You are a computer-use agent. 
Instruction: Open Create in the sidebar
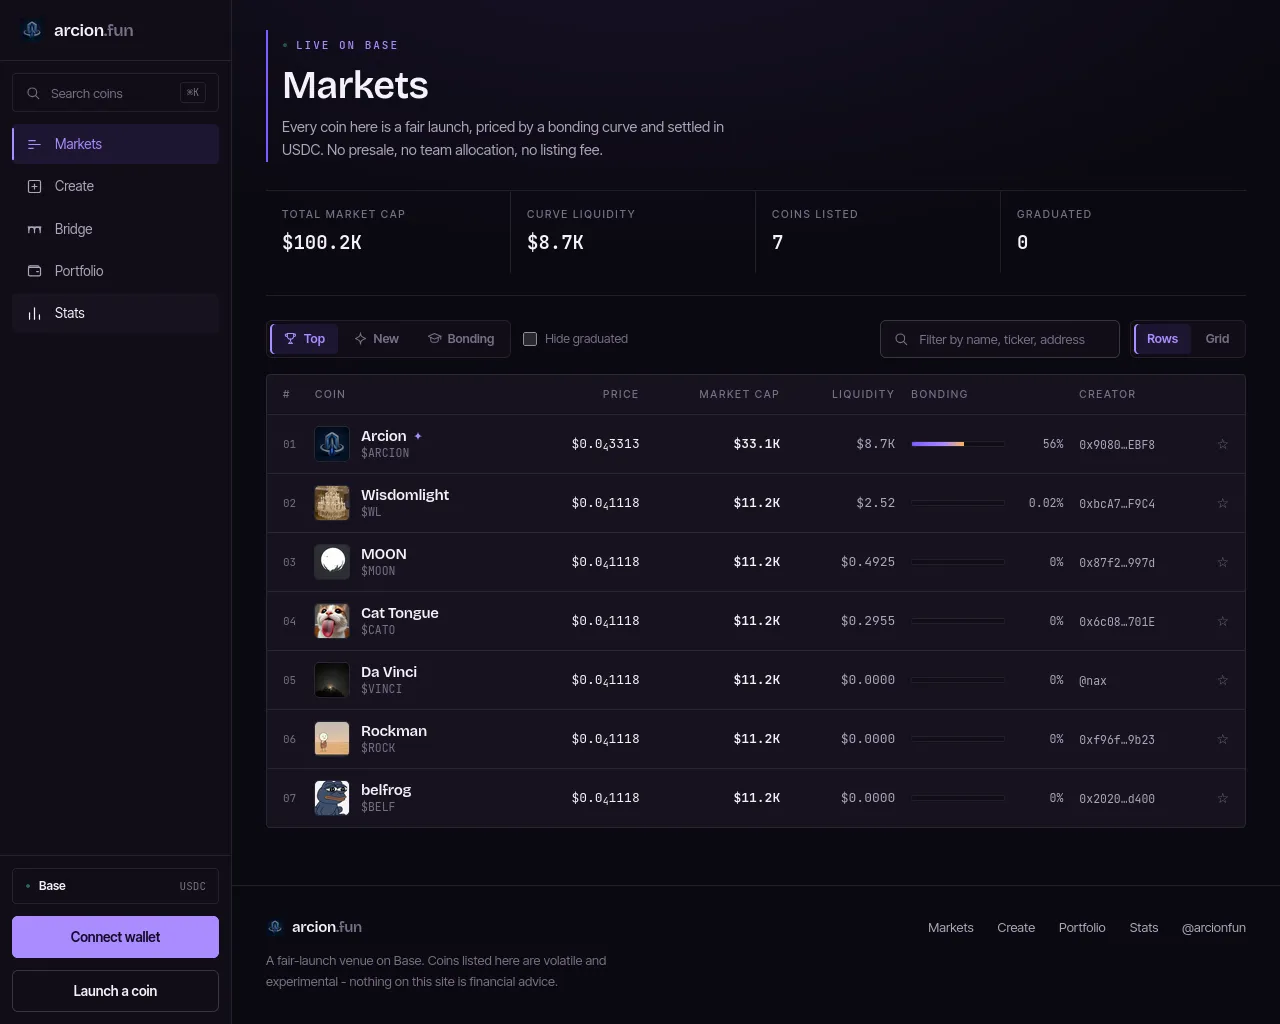(x=116, y=186)
